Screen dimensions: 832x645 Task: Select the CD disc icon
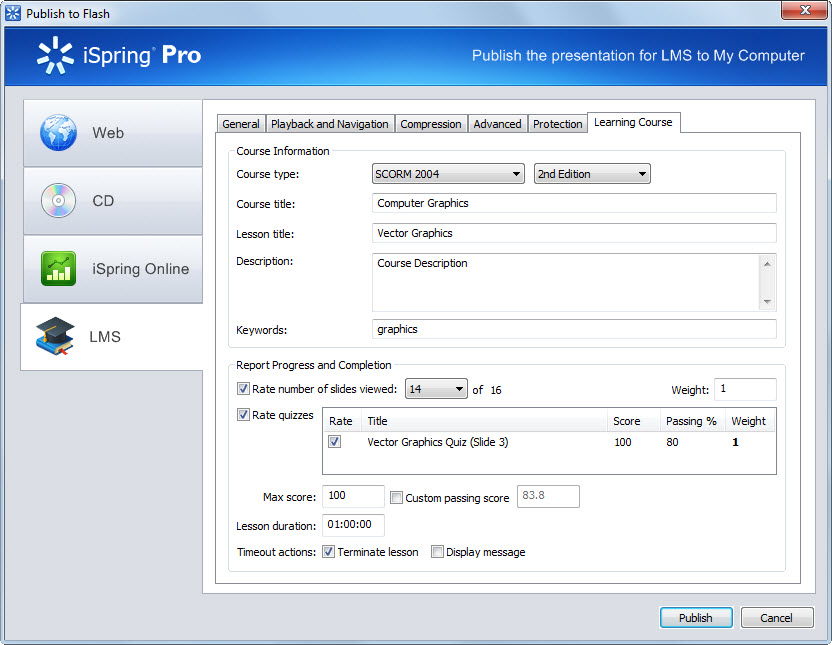click(x=58, y=201)
